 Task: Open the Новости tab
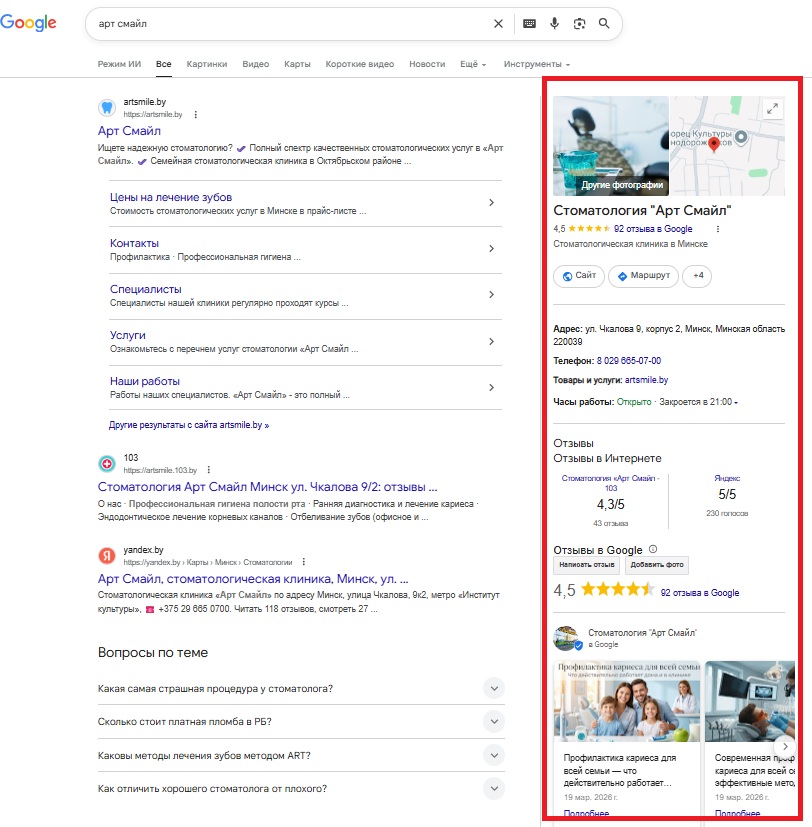click(427, 64)
